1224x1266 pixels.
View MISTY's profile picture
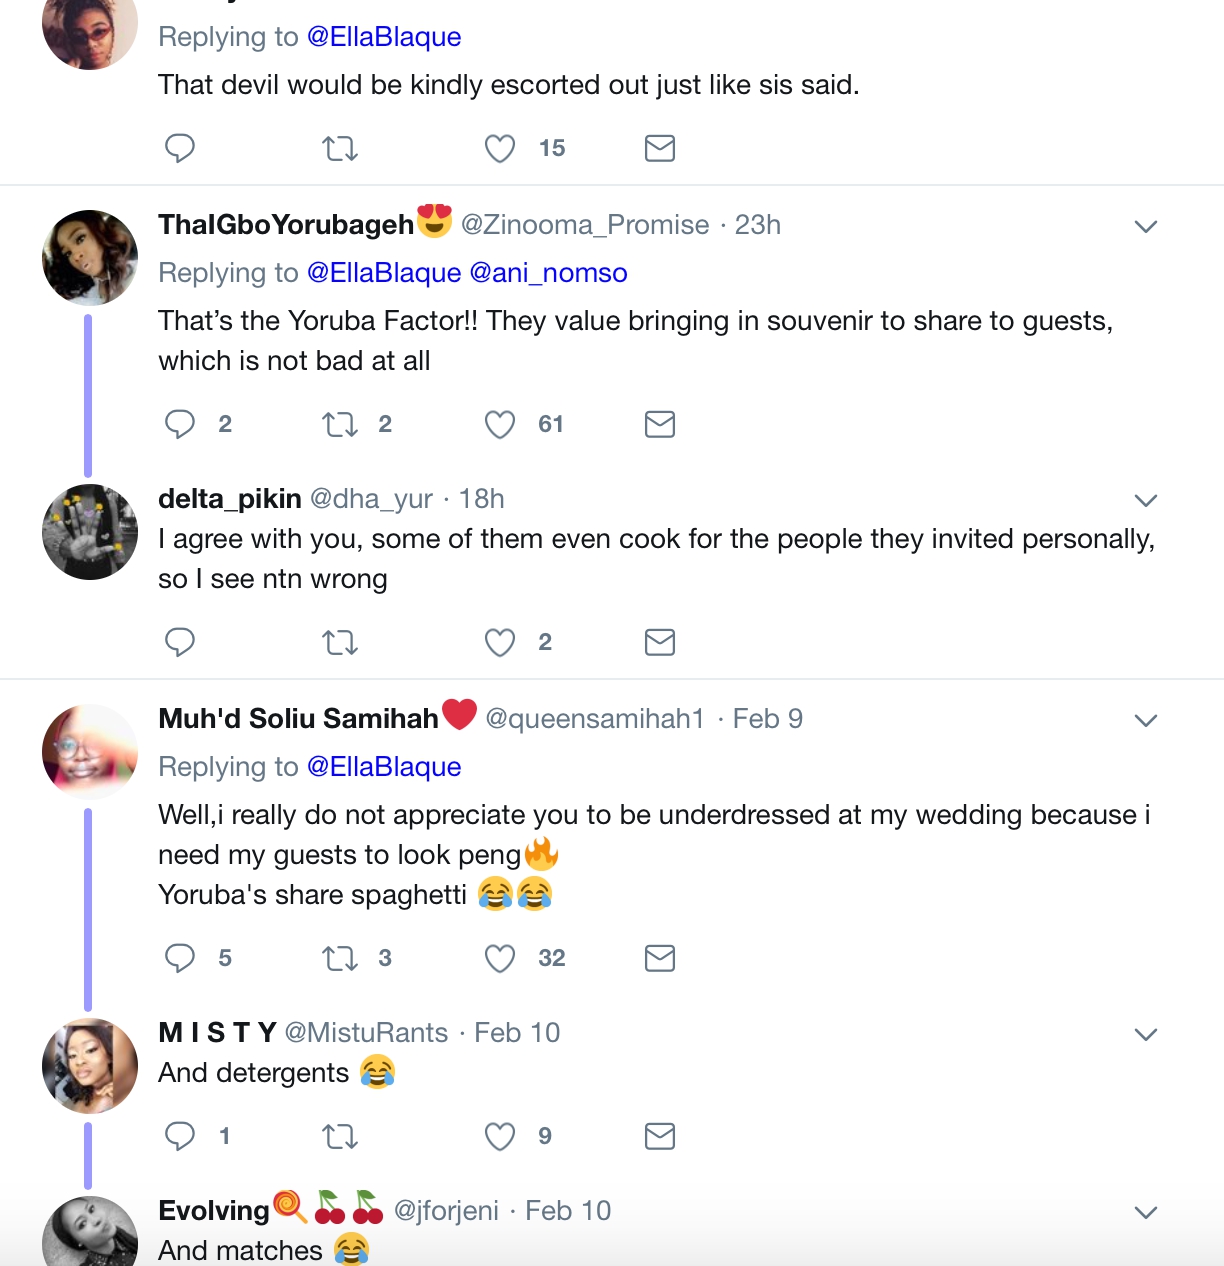tap(90, 1066)
